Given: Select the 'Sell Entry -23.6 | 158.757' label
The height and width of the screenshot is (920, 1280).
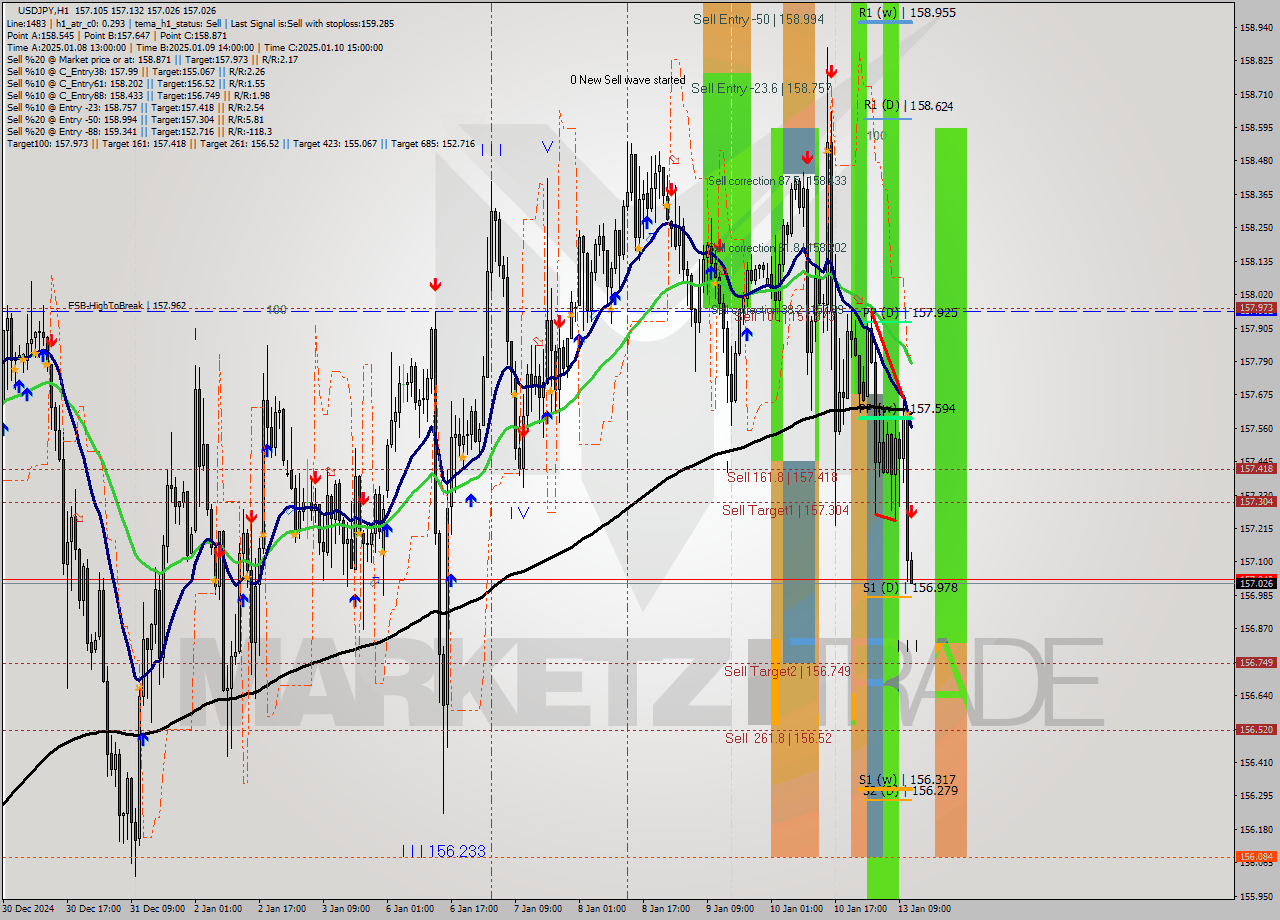Looking at the screenshot, I should click(x=761, y=88).
